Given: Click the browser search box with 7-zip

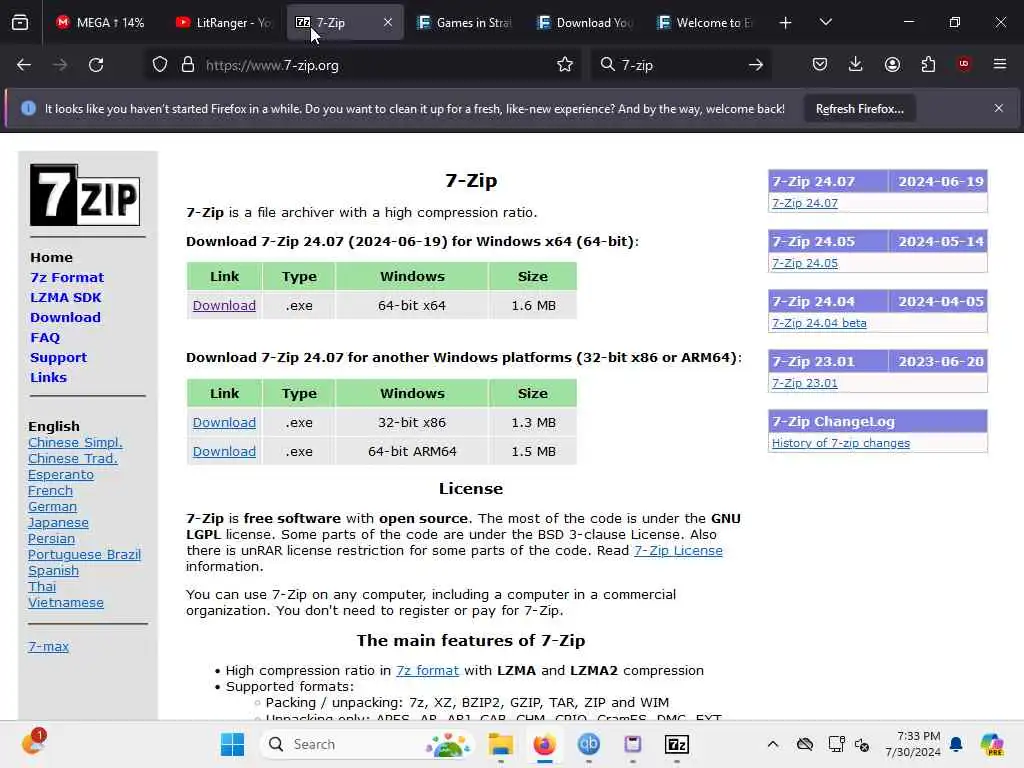Looking at the screenshot, I should point(679,65).
